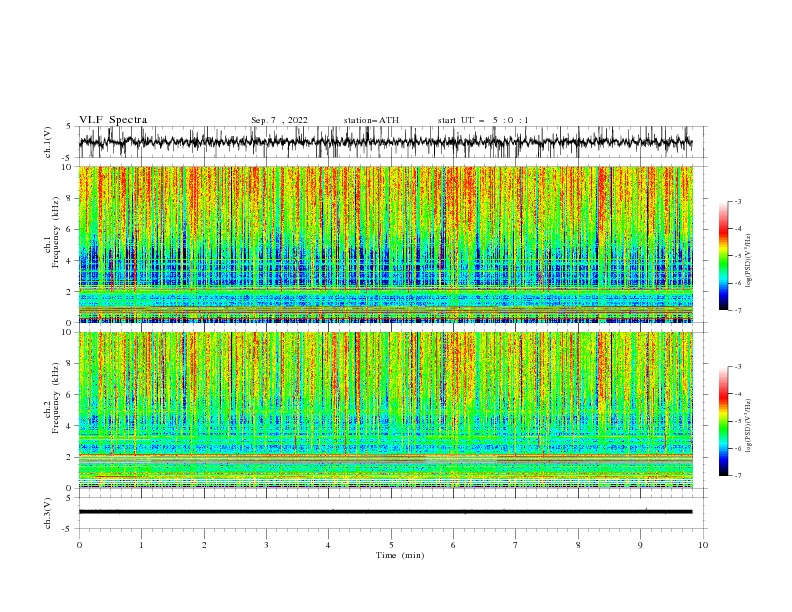
Task: Click the "ch.1(V)" axis label
Action: (48, 142)
